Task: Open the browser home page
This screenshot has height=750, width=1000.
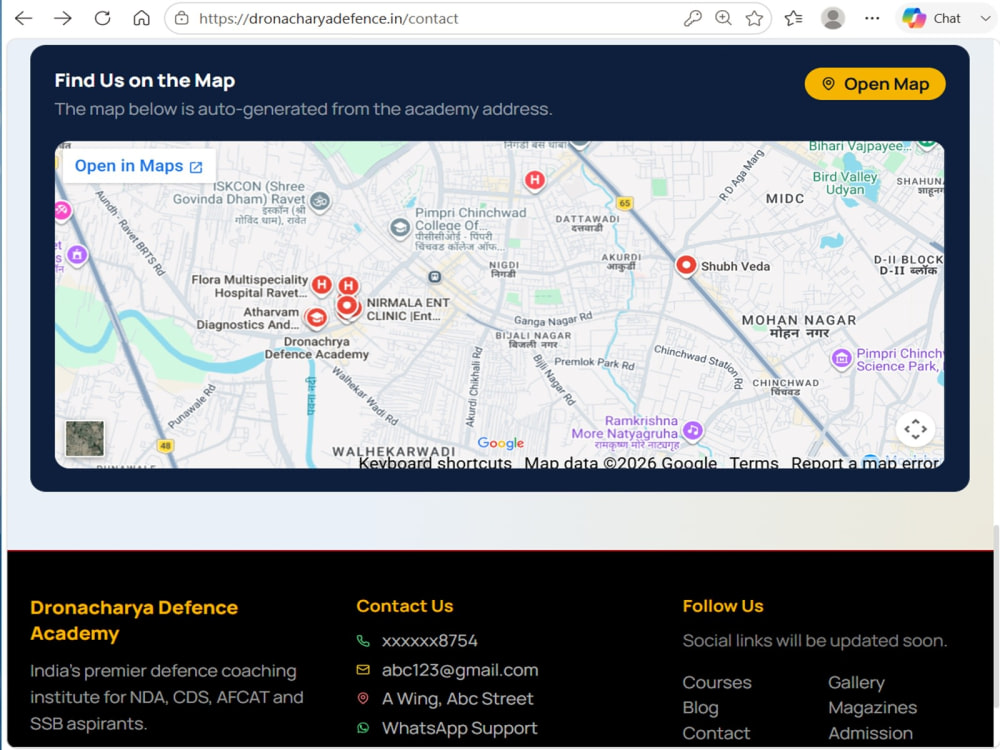Action: 142,18
